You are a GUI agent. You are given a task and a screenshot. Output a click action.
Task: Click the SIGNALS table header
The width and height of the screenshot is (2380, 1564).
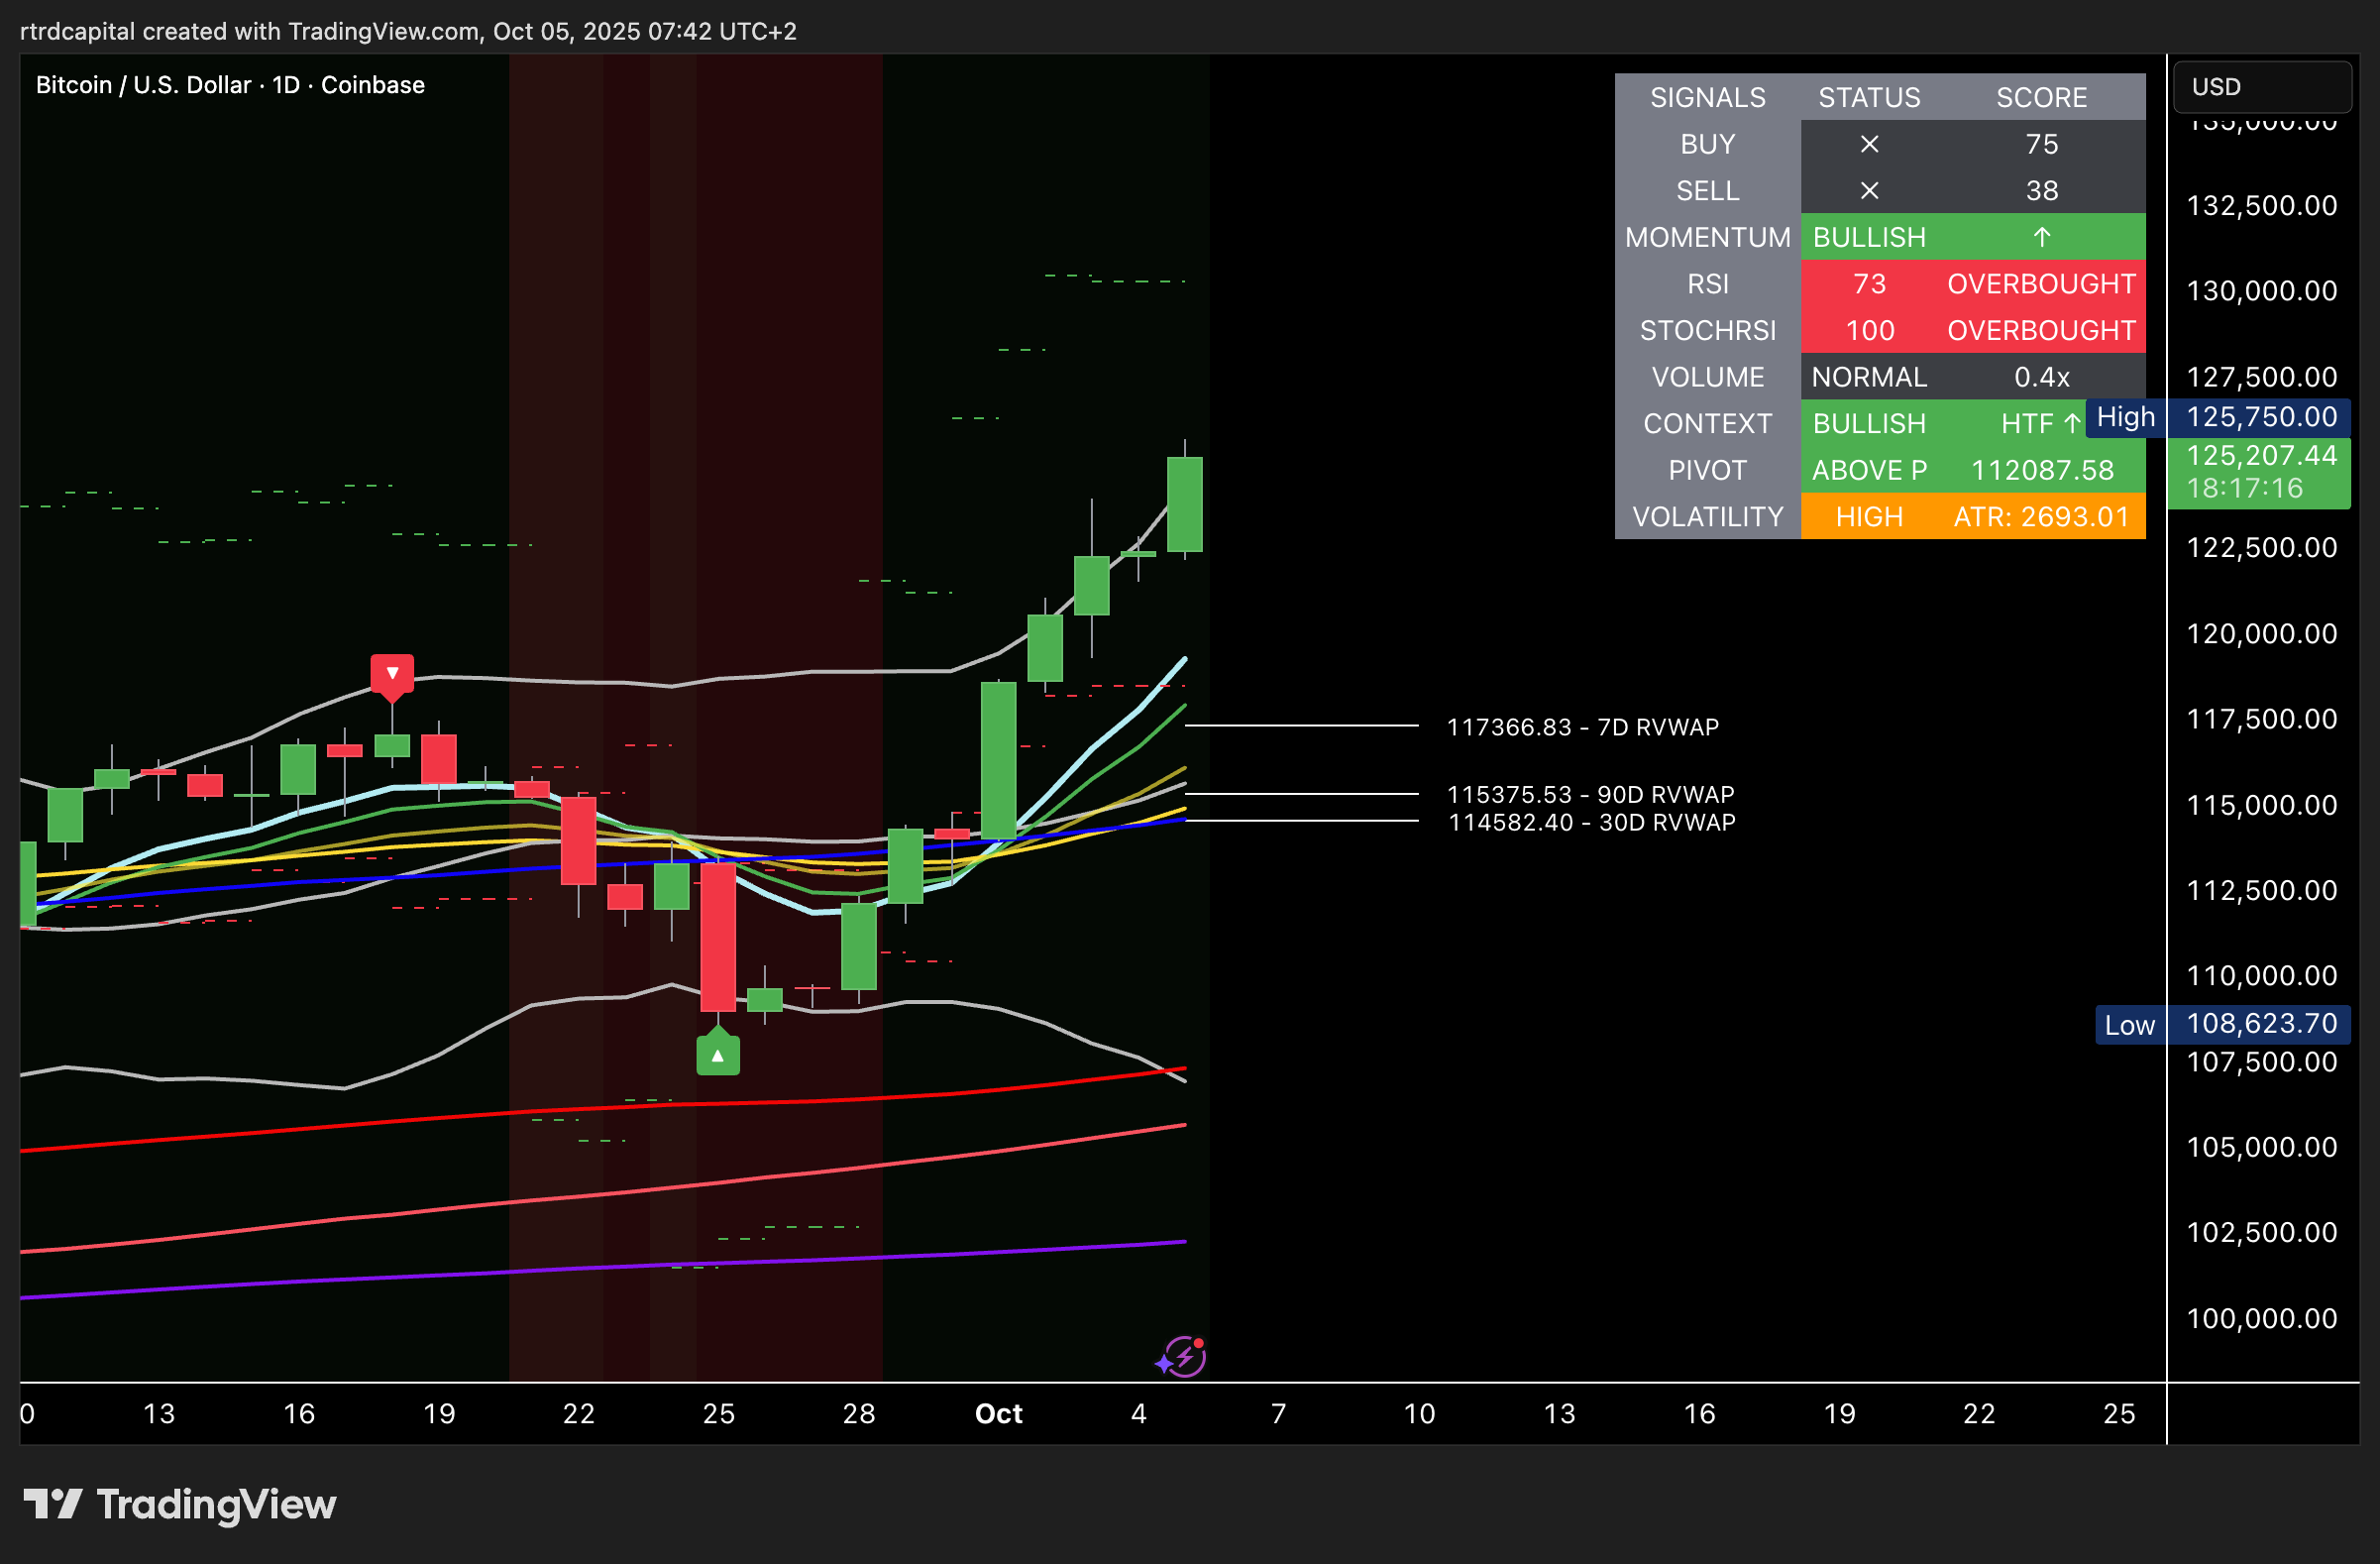point(1707,97)
